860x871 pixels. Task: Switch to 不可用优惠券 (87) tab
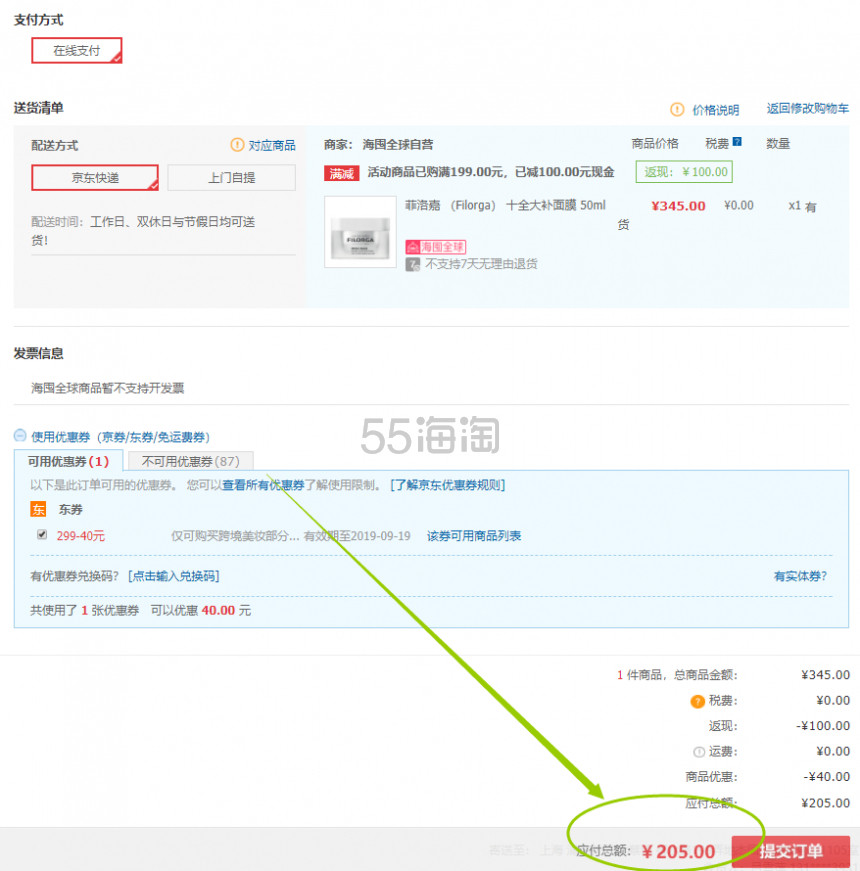191,462
